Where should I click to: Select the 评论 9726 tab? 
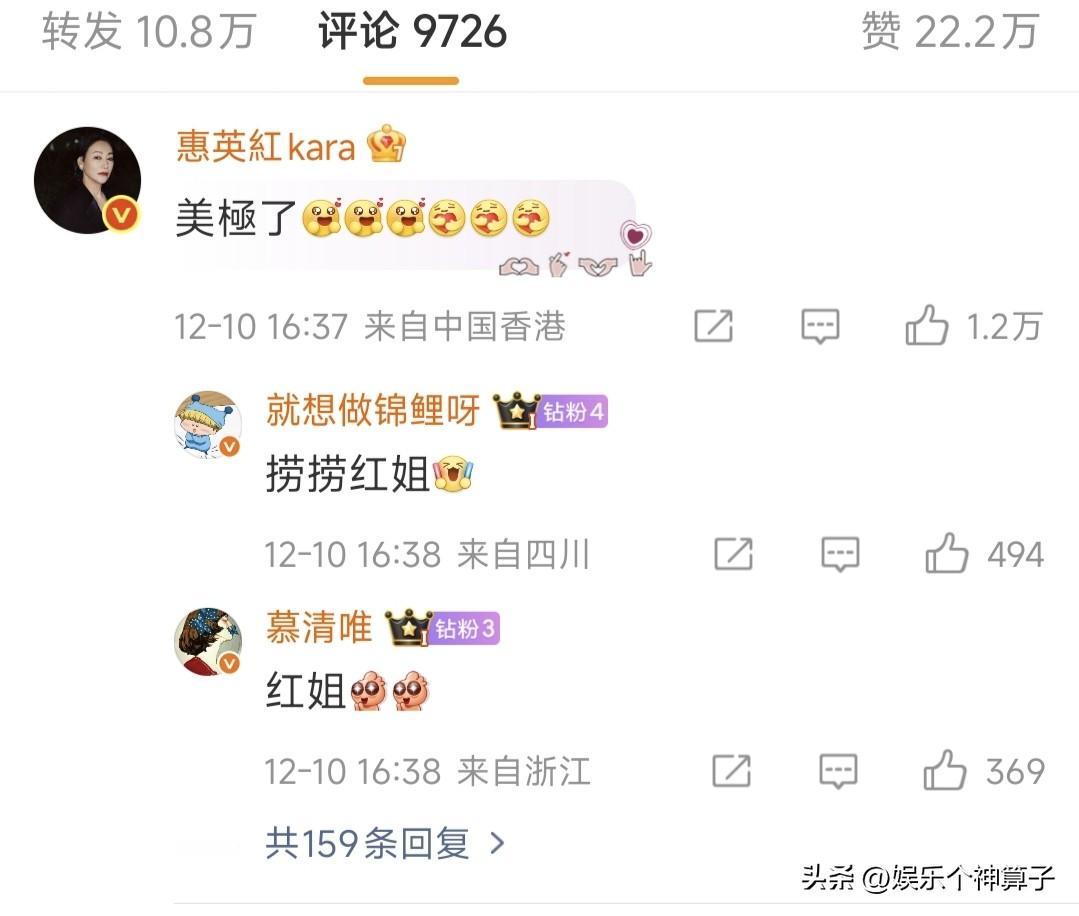[x=412, y=32]
